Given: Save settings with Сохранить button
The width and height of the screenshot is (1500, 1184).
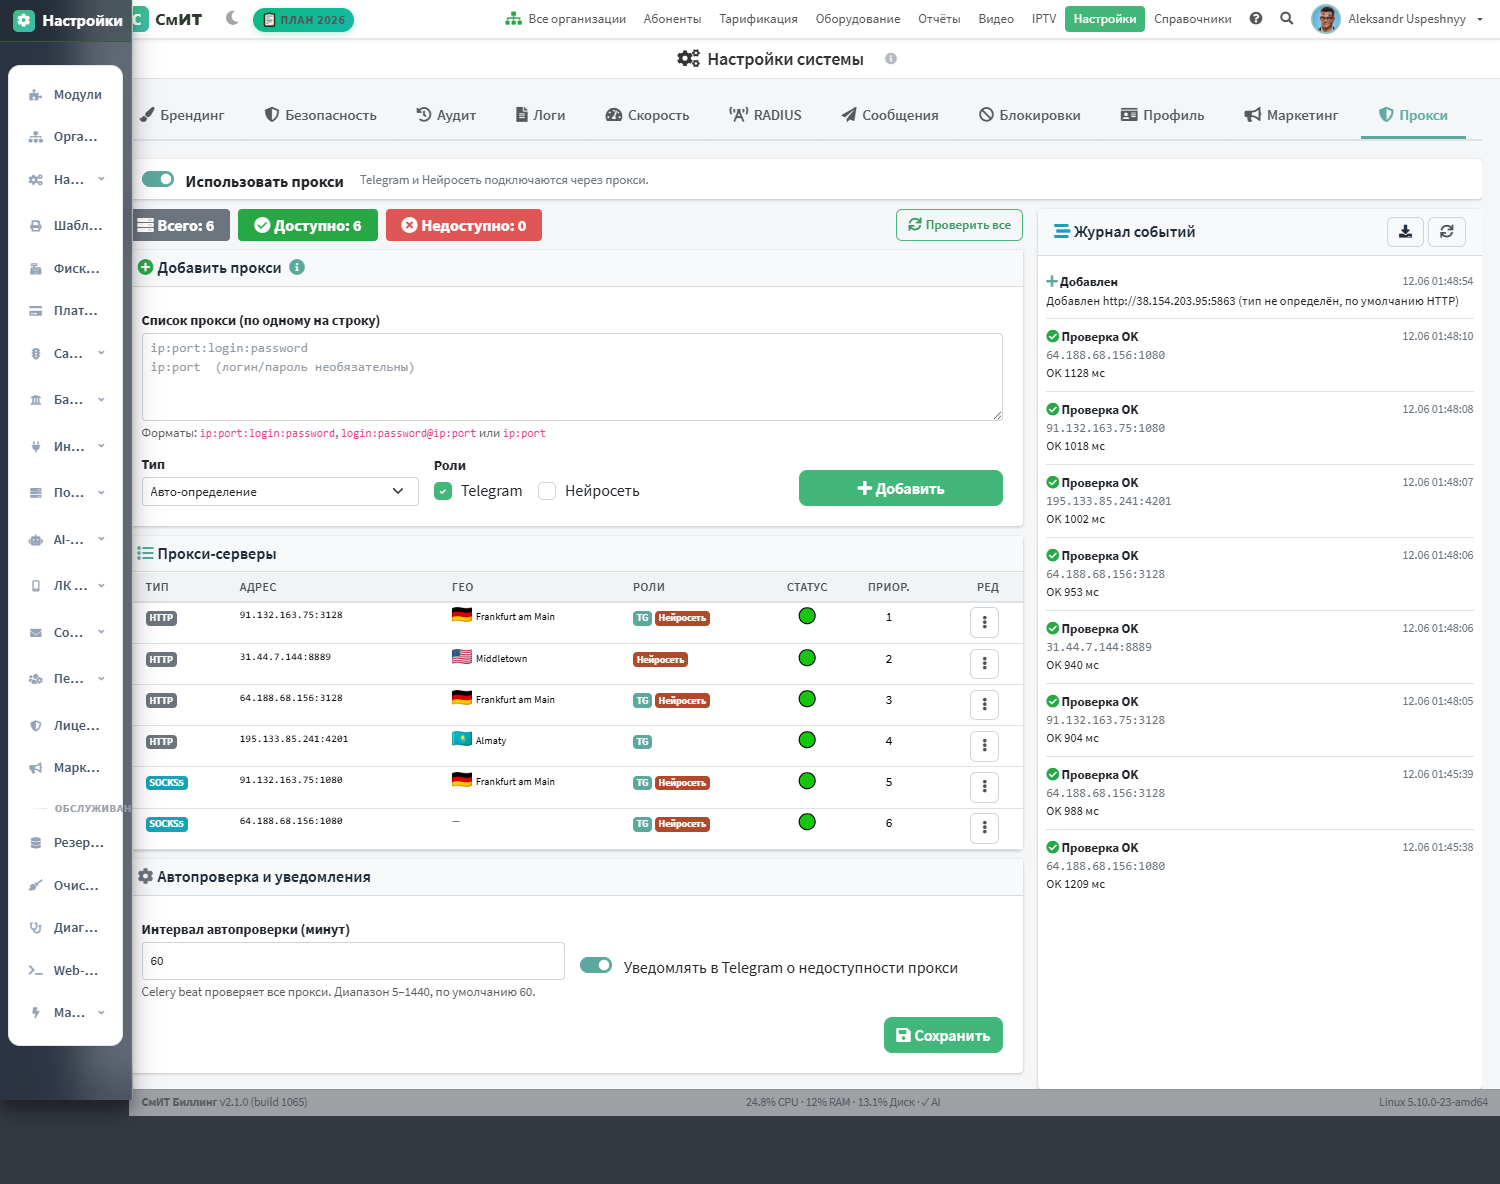Looking at the screenshot, I should [x=943, y=1035].
